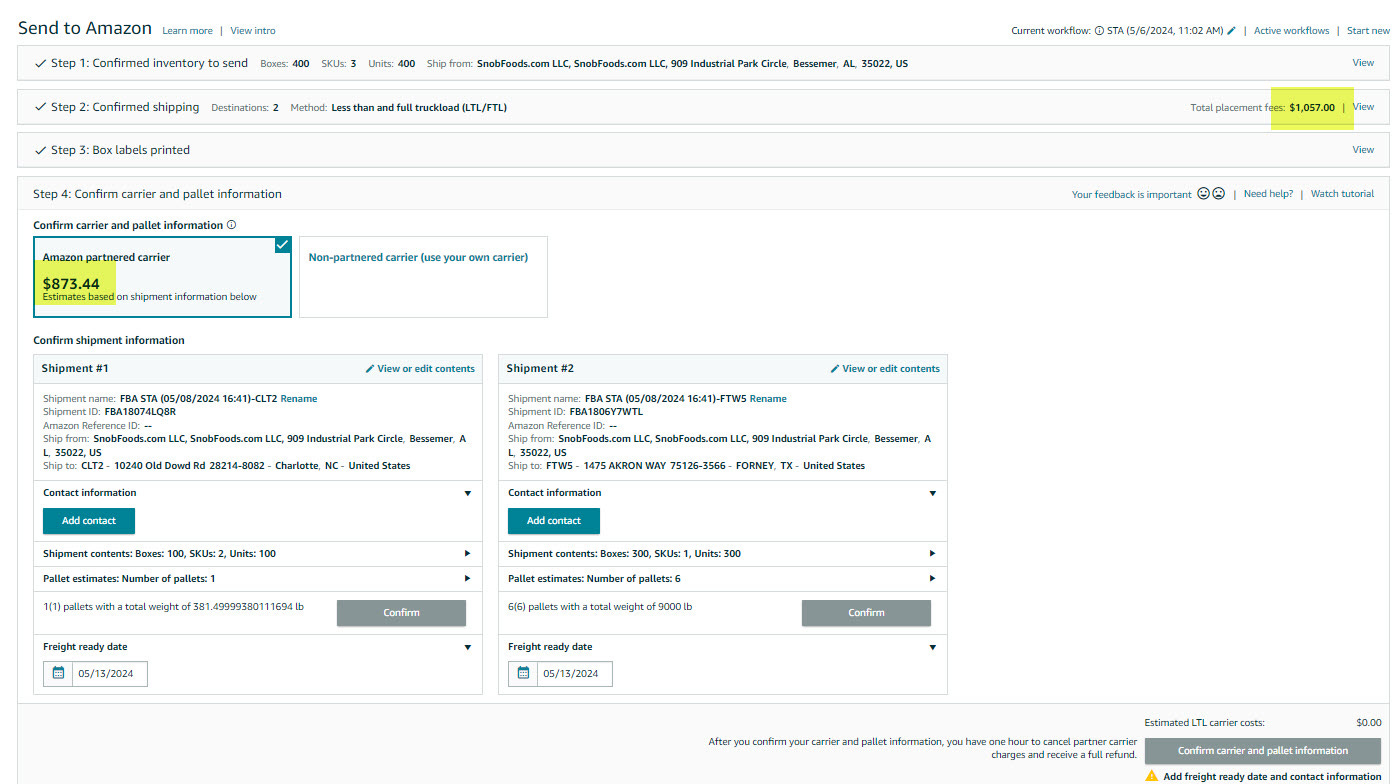Confirm the 6 pallets weight for Shipment #2
Viewport: 1394px width, 784px height.
(x=866, y=613)
